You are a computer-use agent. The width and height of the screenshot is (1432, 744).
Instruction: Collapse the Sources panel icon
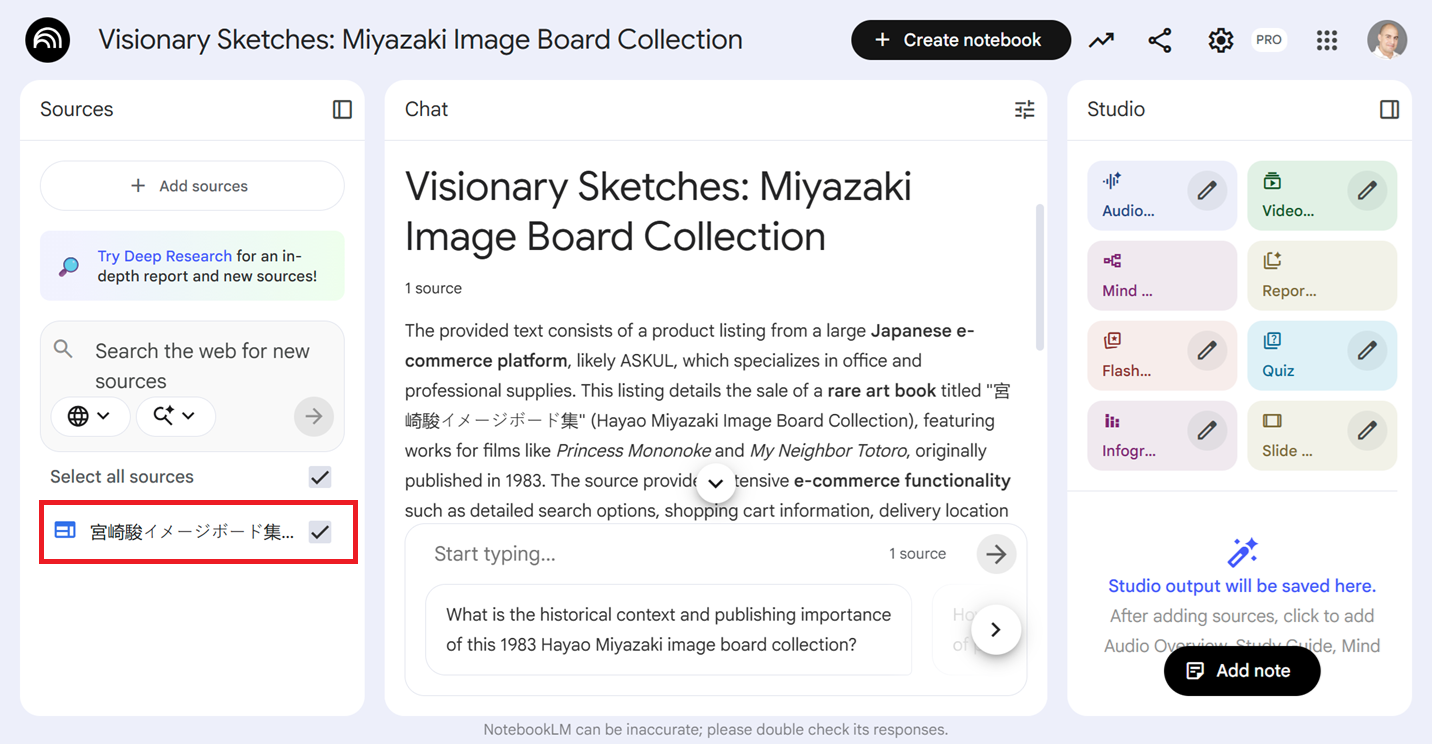click(342, 110)
